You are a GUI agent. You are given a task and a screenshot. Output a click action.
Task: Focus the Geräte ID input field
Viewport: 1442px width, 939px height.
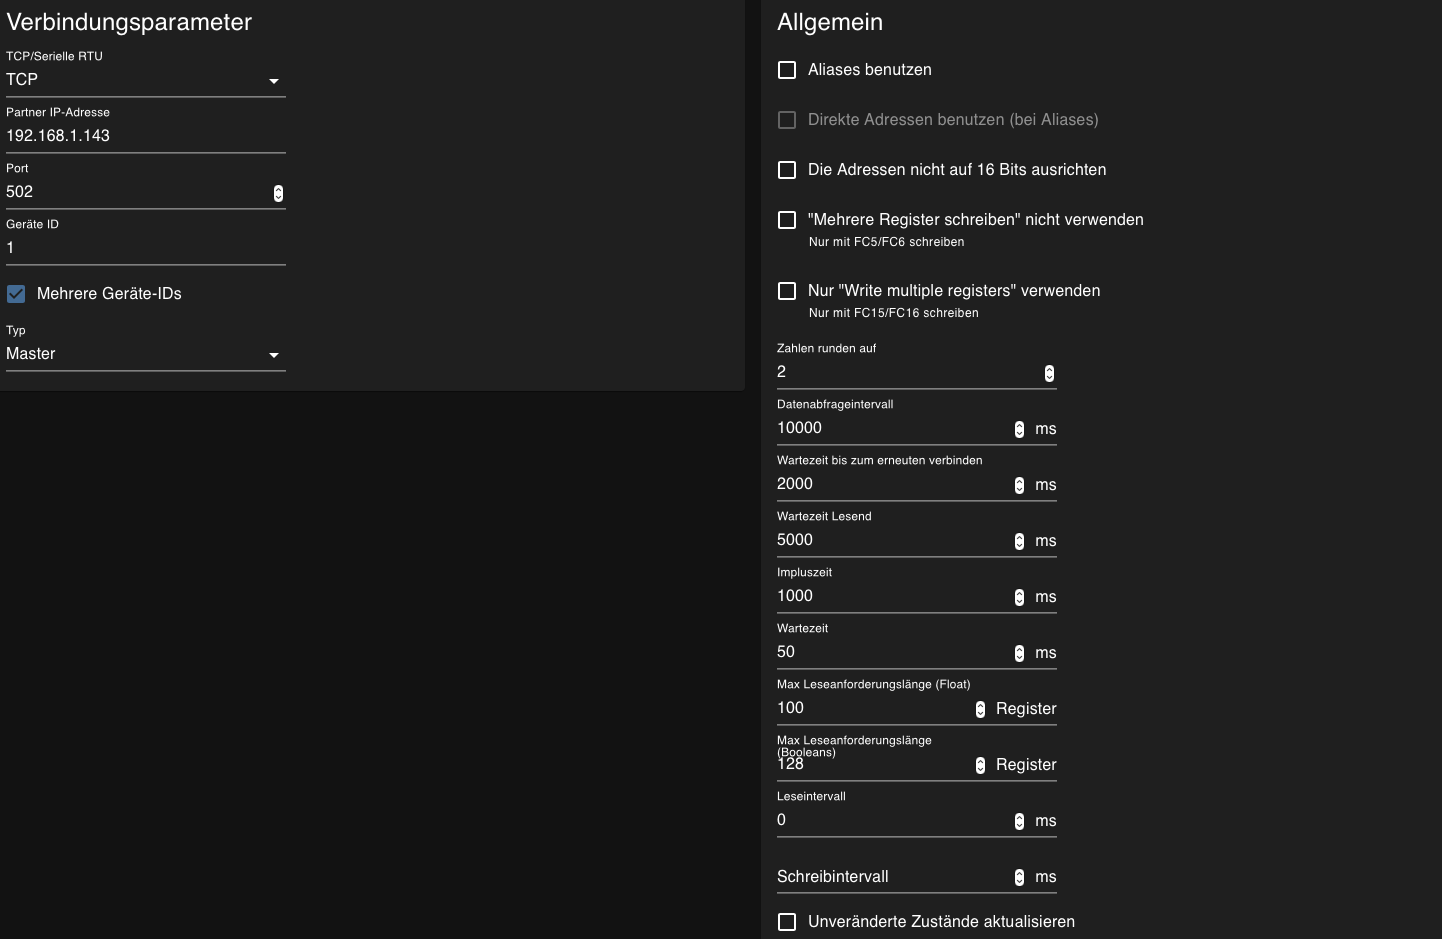point(145,248)
